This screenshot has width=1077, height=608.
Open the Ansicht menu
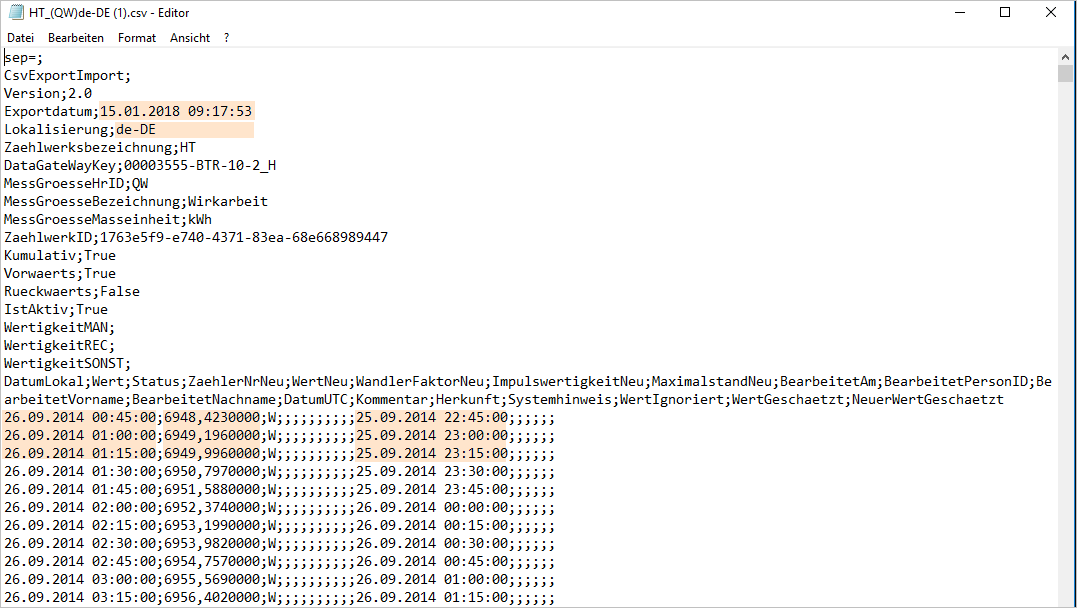(190, 38)
